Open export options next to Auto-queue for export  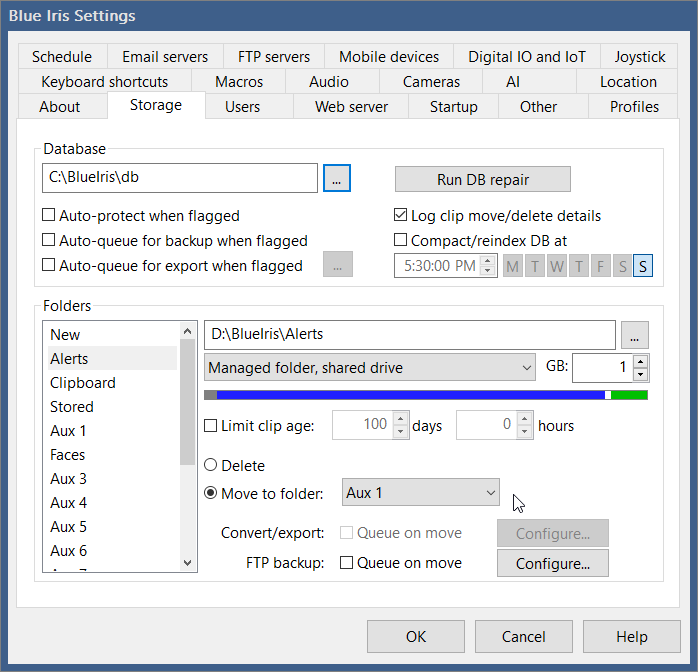(x=337, y=264)
